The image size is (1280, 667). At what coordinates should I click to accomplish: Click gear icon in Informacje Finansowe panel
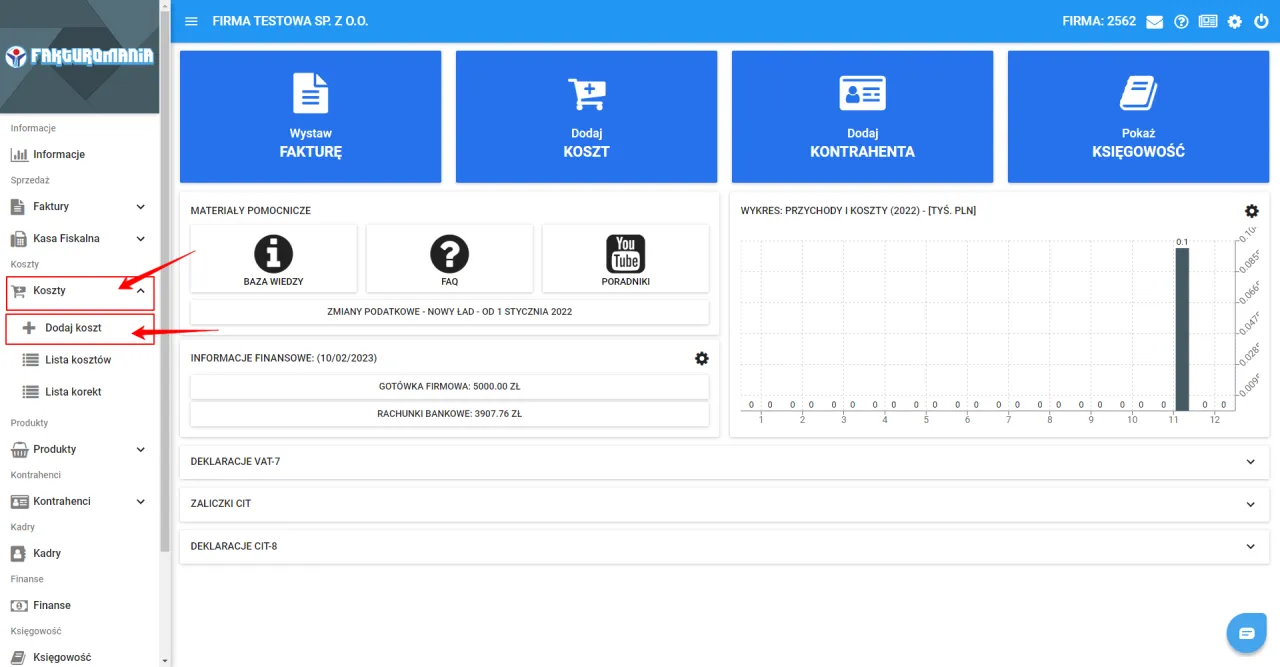tap(701, 358)
